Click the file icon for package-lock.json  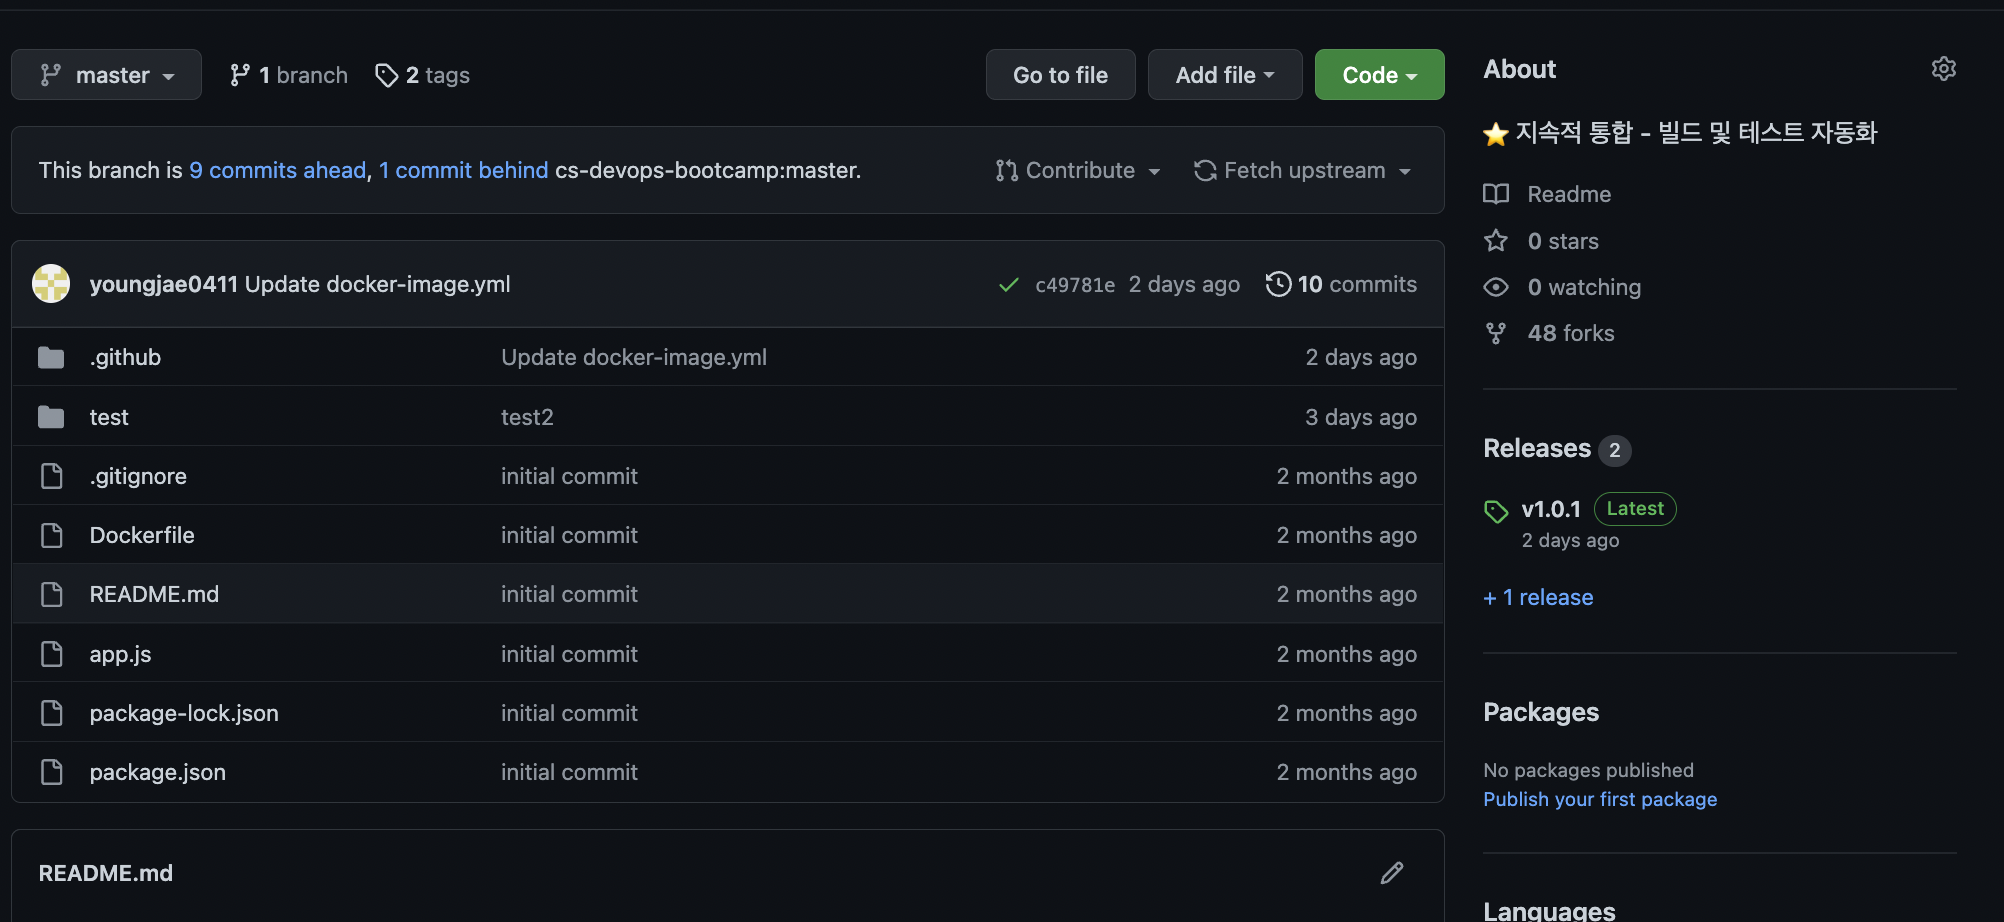(x=51, y=713)
